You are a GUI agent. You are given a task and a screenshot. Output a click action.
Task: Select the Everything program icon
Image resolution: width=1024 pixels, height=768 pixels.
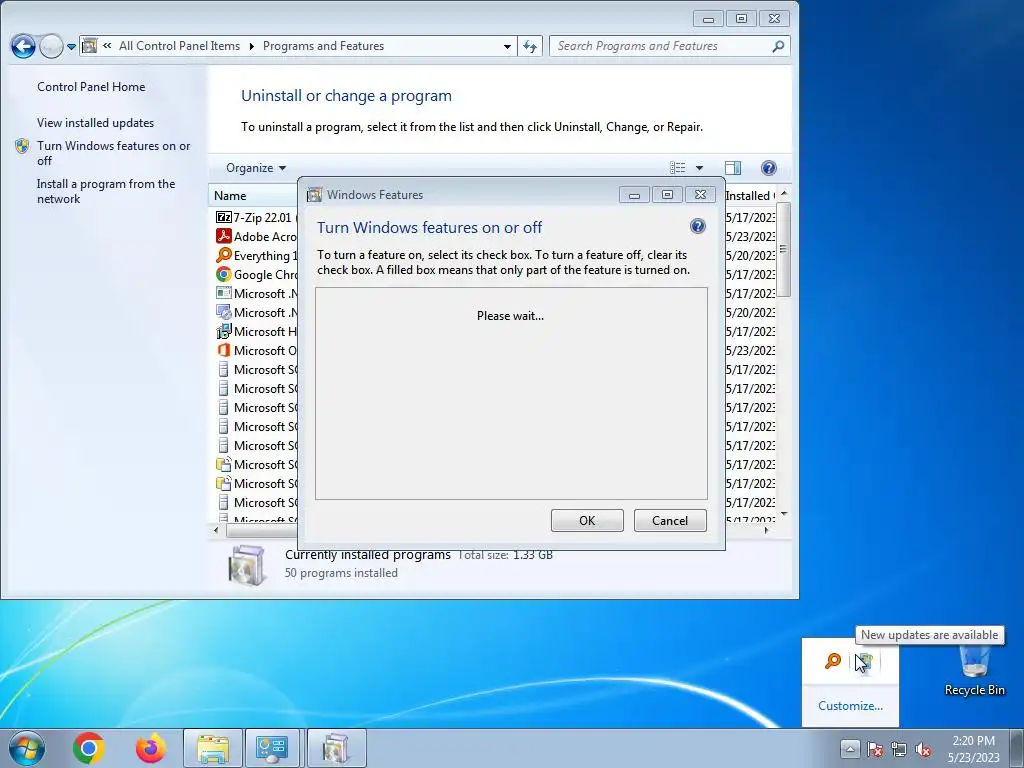click(x=223, y=255)
